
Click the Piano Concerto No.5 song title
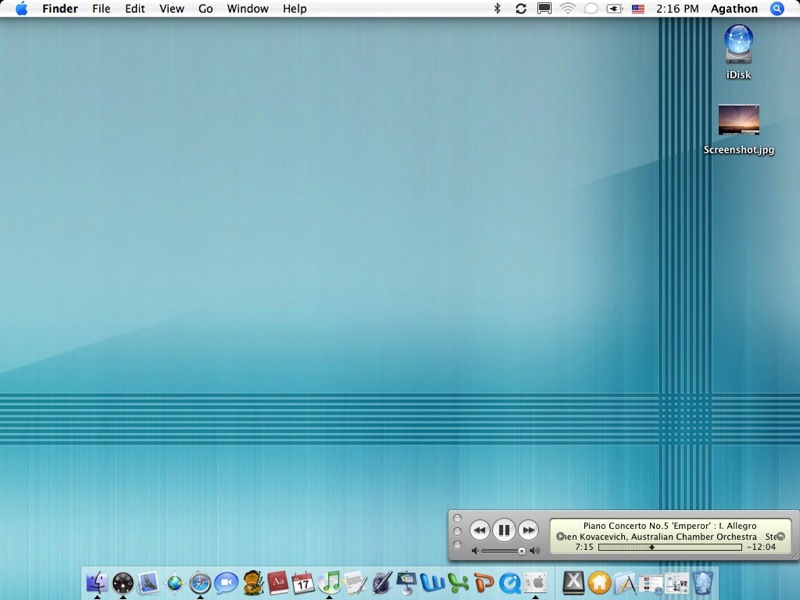(670, 526)
